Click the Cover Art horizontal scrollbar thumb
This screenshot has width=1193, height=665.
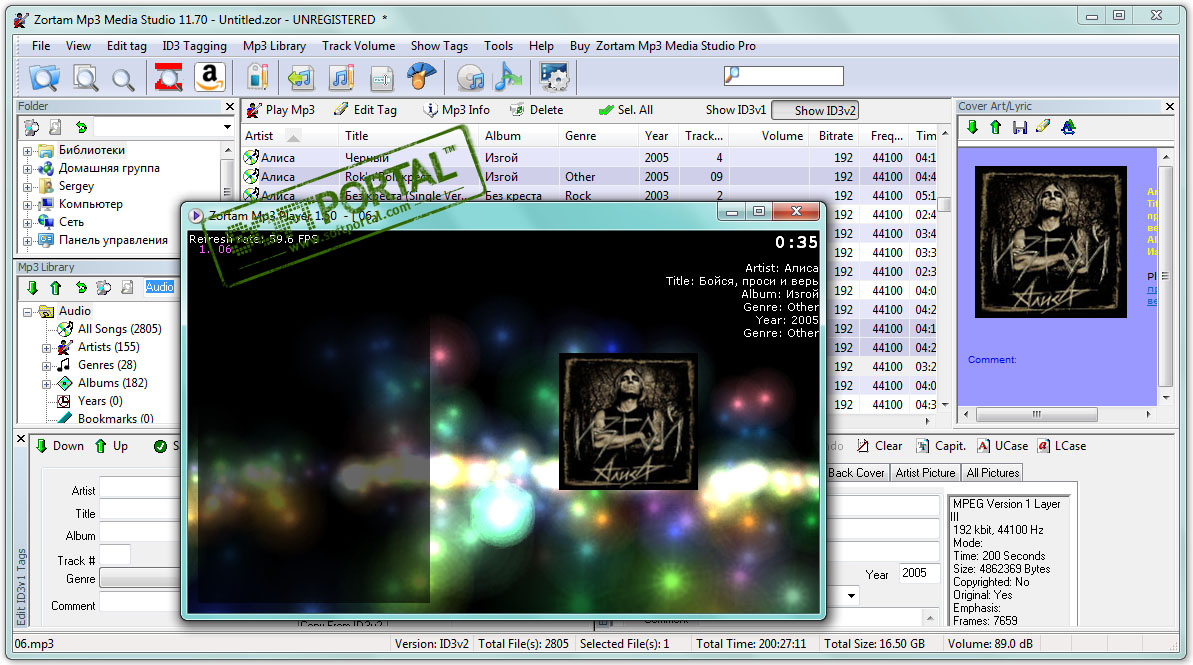(x=1036, y=415)
